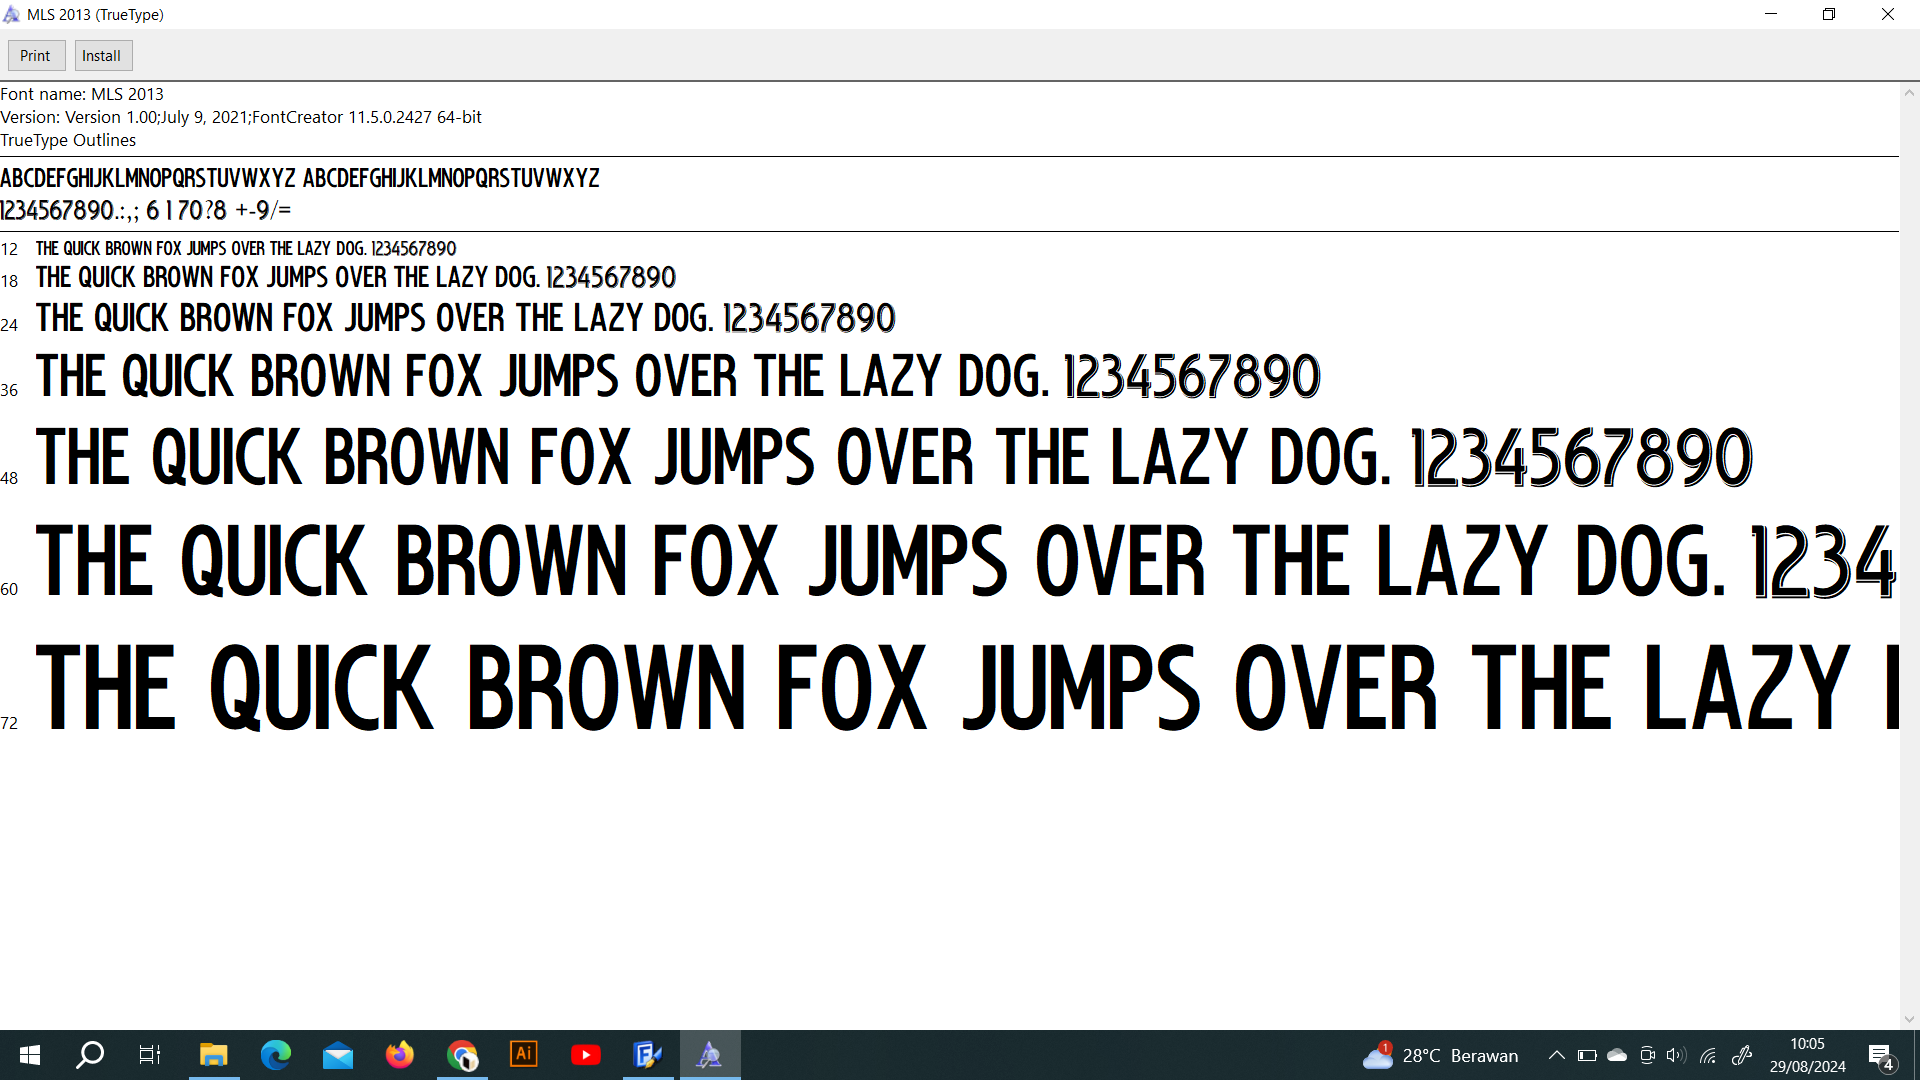This screenshot has height=1080, width=1920.
Task: Open the Windows Start menu
Action: (x=30, y=1055)
